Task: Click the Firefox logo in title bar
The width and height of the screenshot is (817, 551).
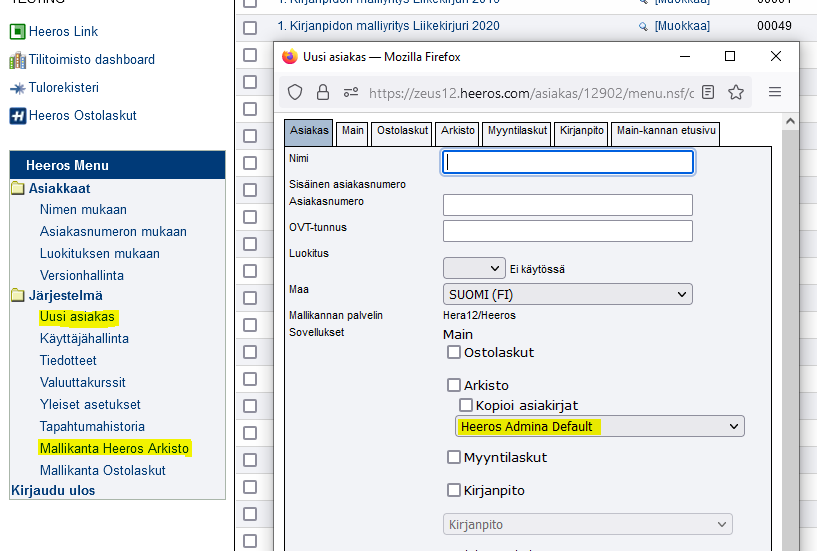Action: (290, 56)
